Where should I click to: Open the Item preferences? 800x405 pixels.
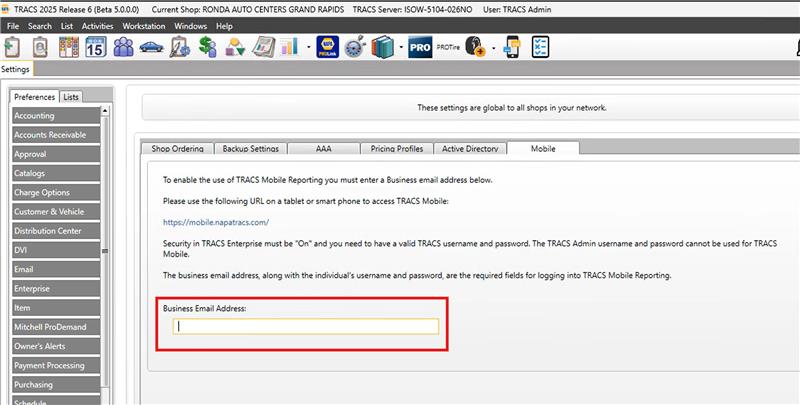56,308
